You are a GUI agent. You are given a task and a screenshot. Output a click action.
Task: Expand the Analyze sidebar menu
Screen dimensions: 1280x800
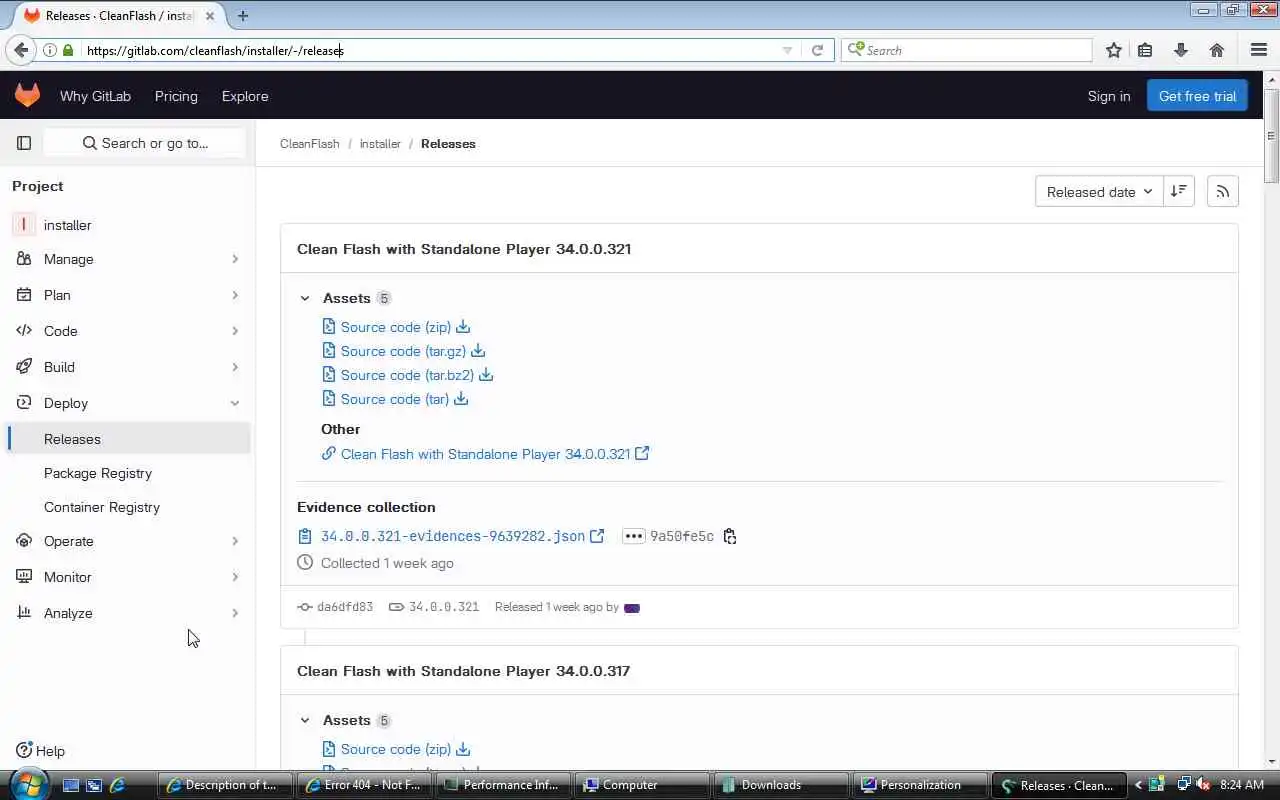[x=128, y=613]
